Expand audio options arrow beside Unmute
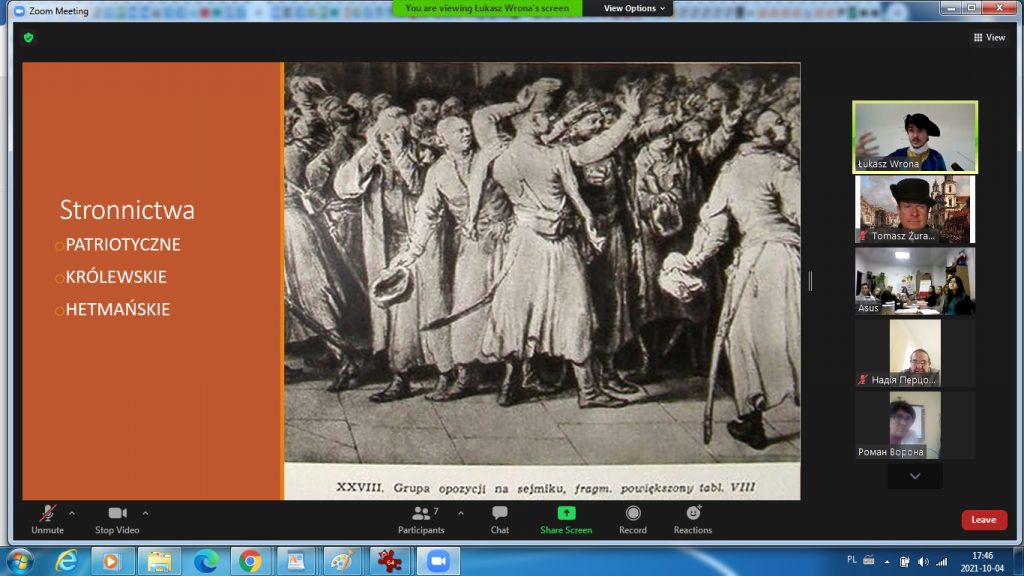 (x=72, y=513)
